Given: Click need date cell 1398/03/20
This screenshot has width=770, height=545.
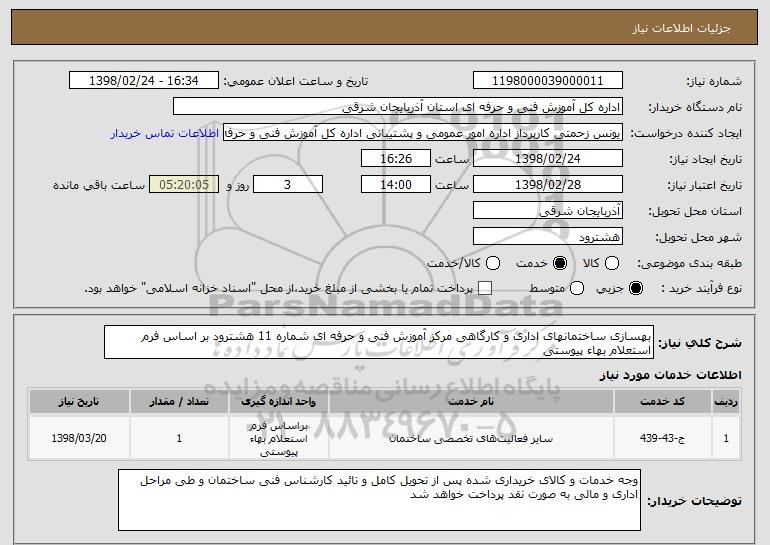Looking at the screenshot, I should 79,438.
